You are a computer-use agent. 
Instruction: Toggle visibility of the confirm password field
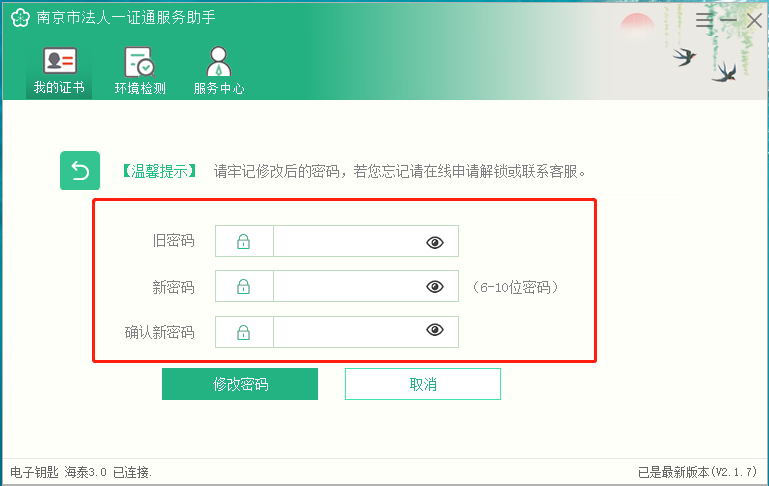click(x=435, y=330)
